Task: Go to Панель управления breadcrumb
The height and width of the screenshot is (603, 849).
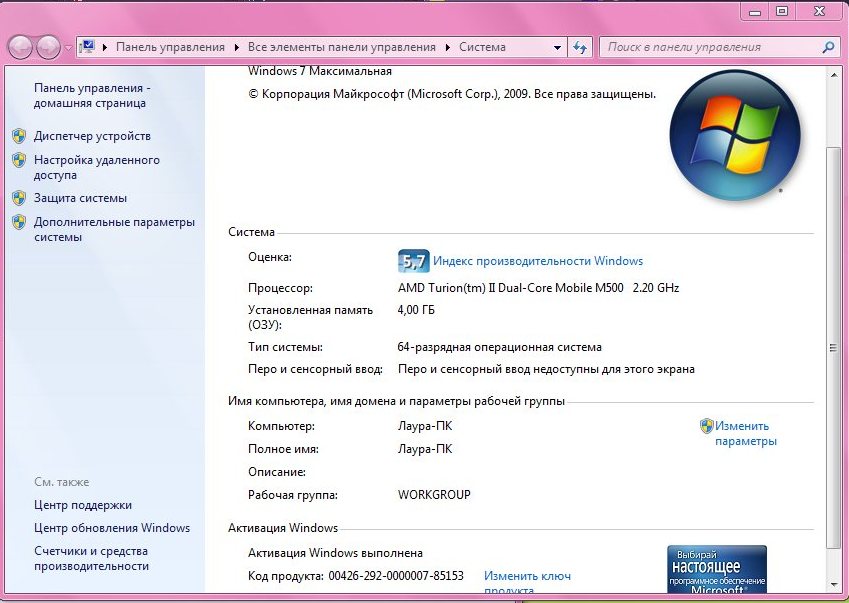Action: tap(170, 47)
